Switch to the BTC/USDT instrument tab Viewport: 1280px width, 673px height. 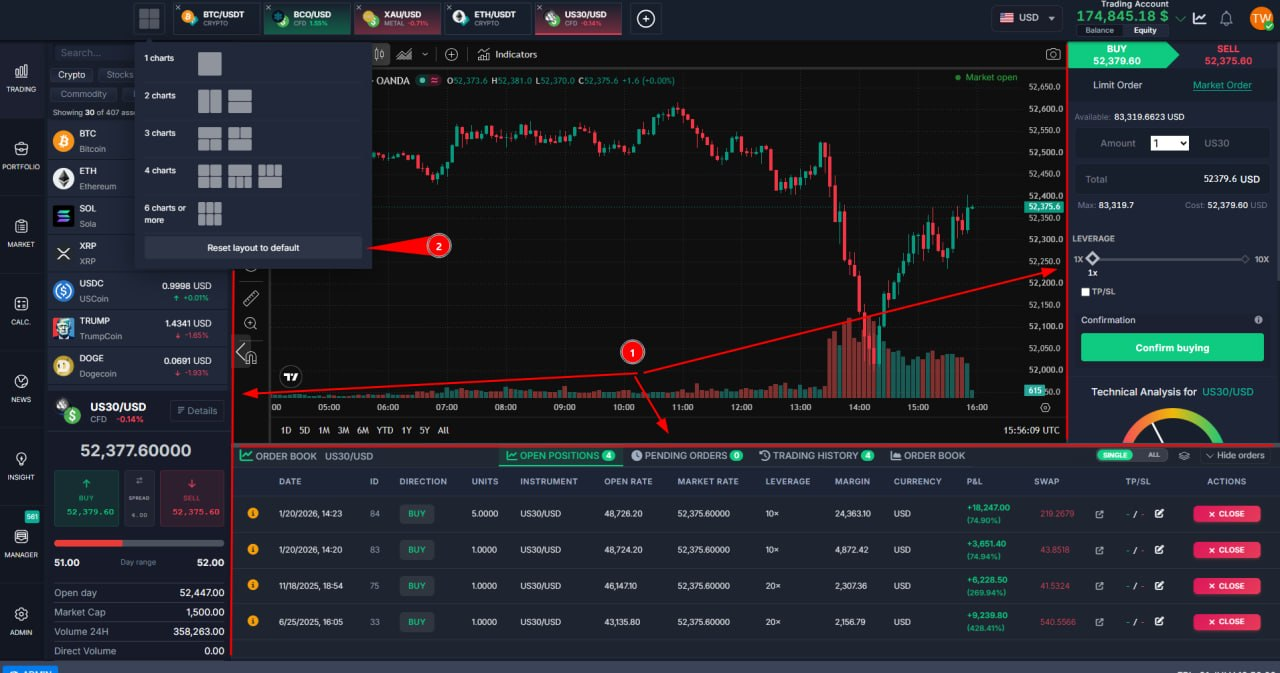pos(219,18)
